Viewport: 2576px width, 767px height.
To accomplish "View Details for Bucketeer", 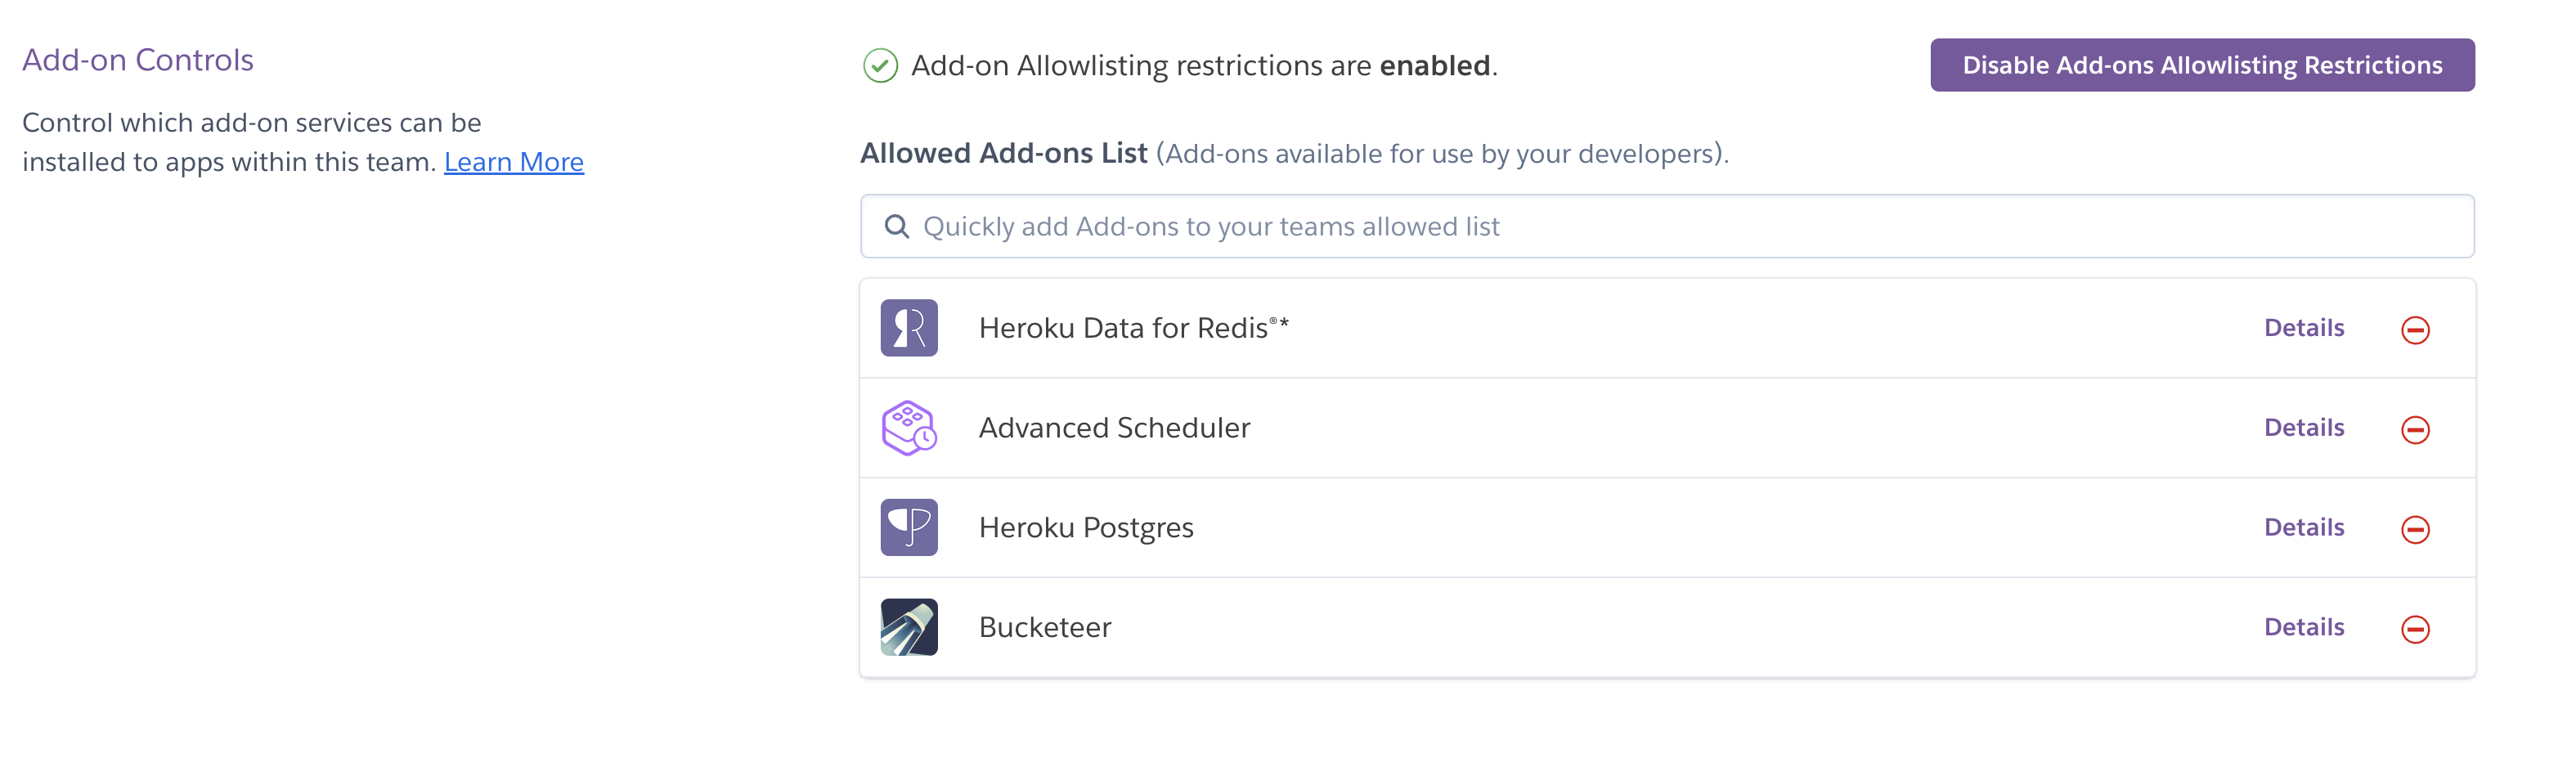I will 2303,627.
